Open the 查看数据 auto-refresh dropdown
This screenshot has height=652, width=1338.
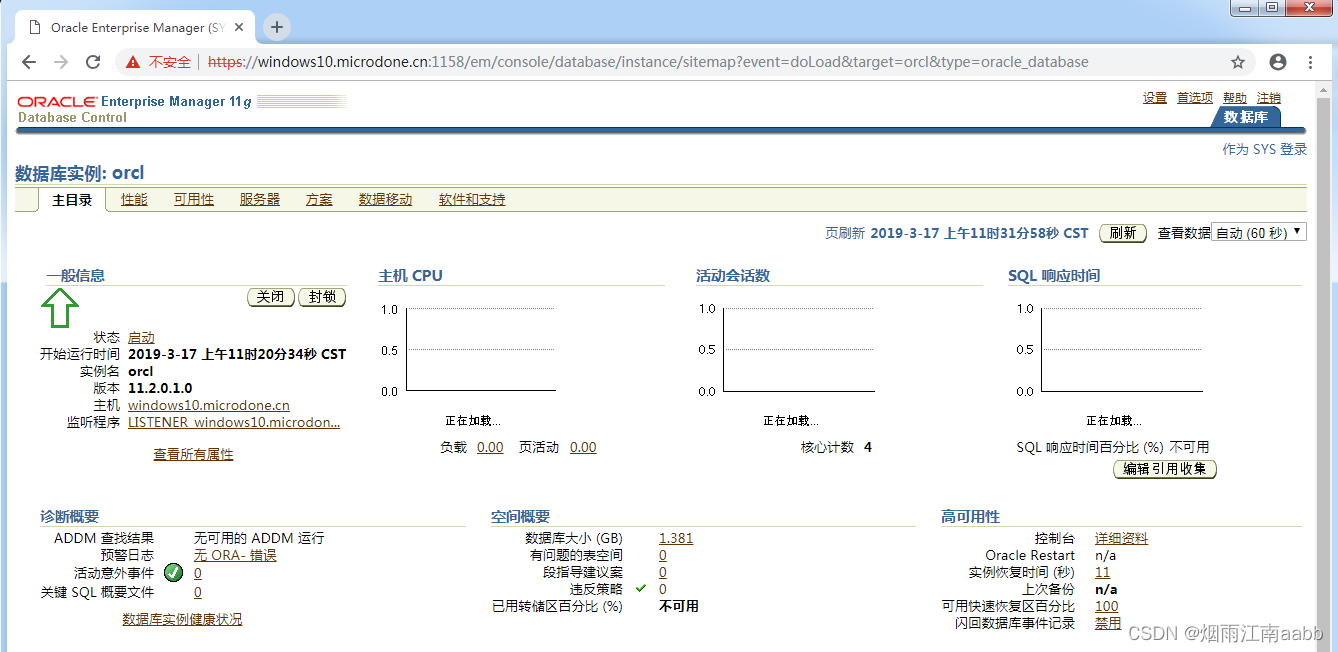[x=1258, y=233]
